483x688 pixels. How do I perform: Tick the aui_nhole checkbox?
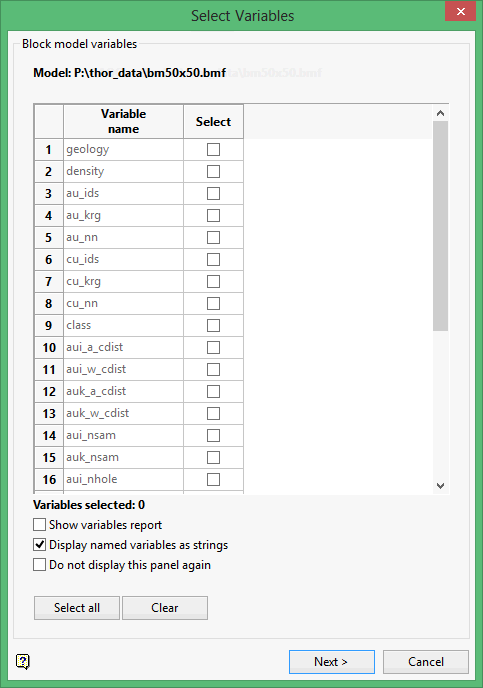pos(213,479)
